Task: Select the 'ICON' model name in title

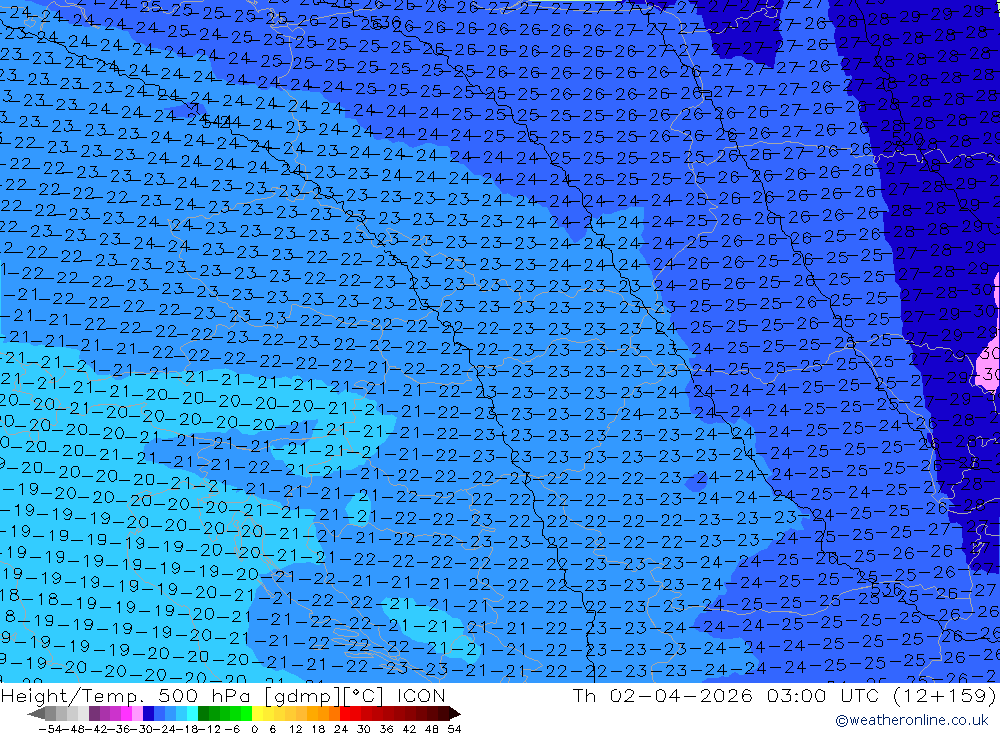Action: 421,695
